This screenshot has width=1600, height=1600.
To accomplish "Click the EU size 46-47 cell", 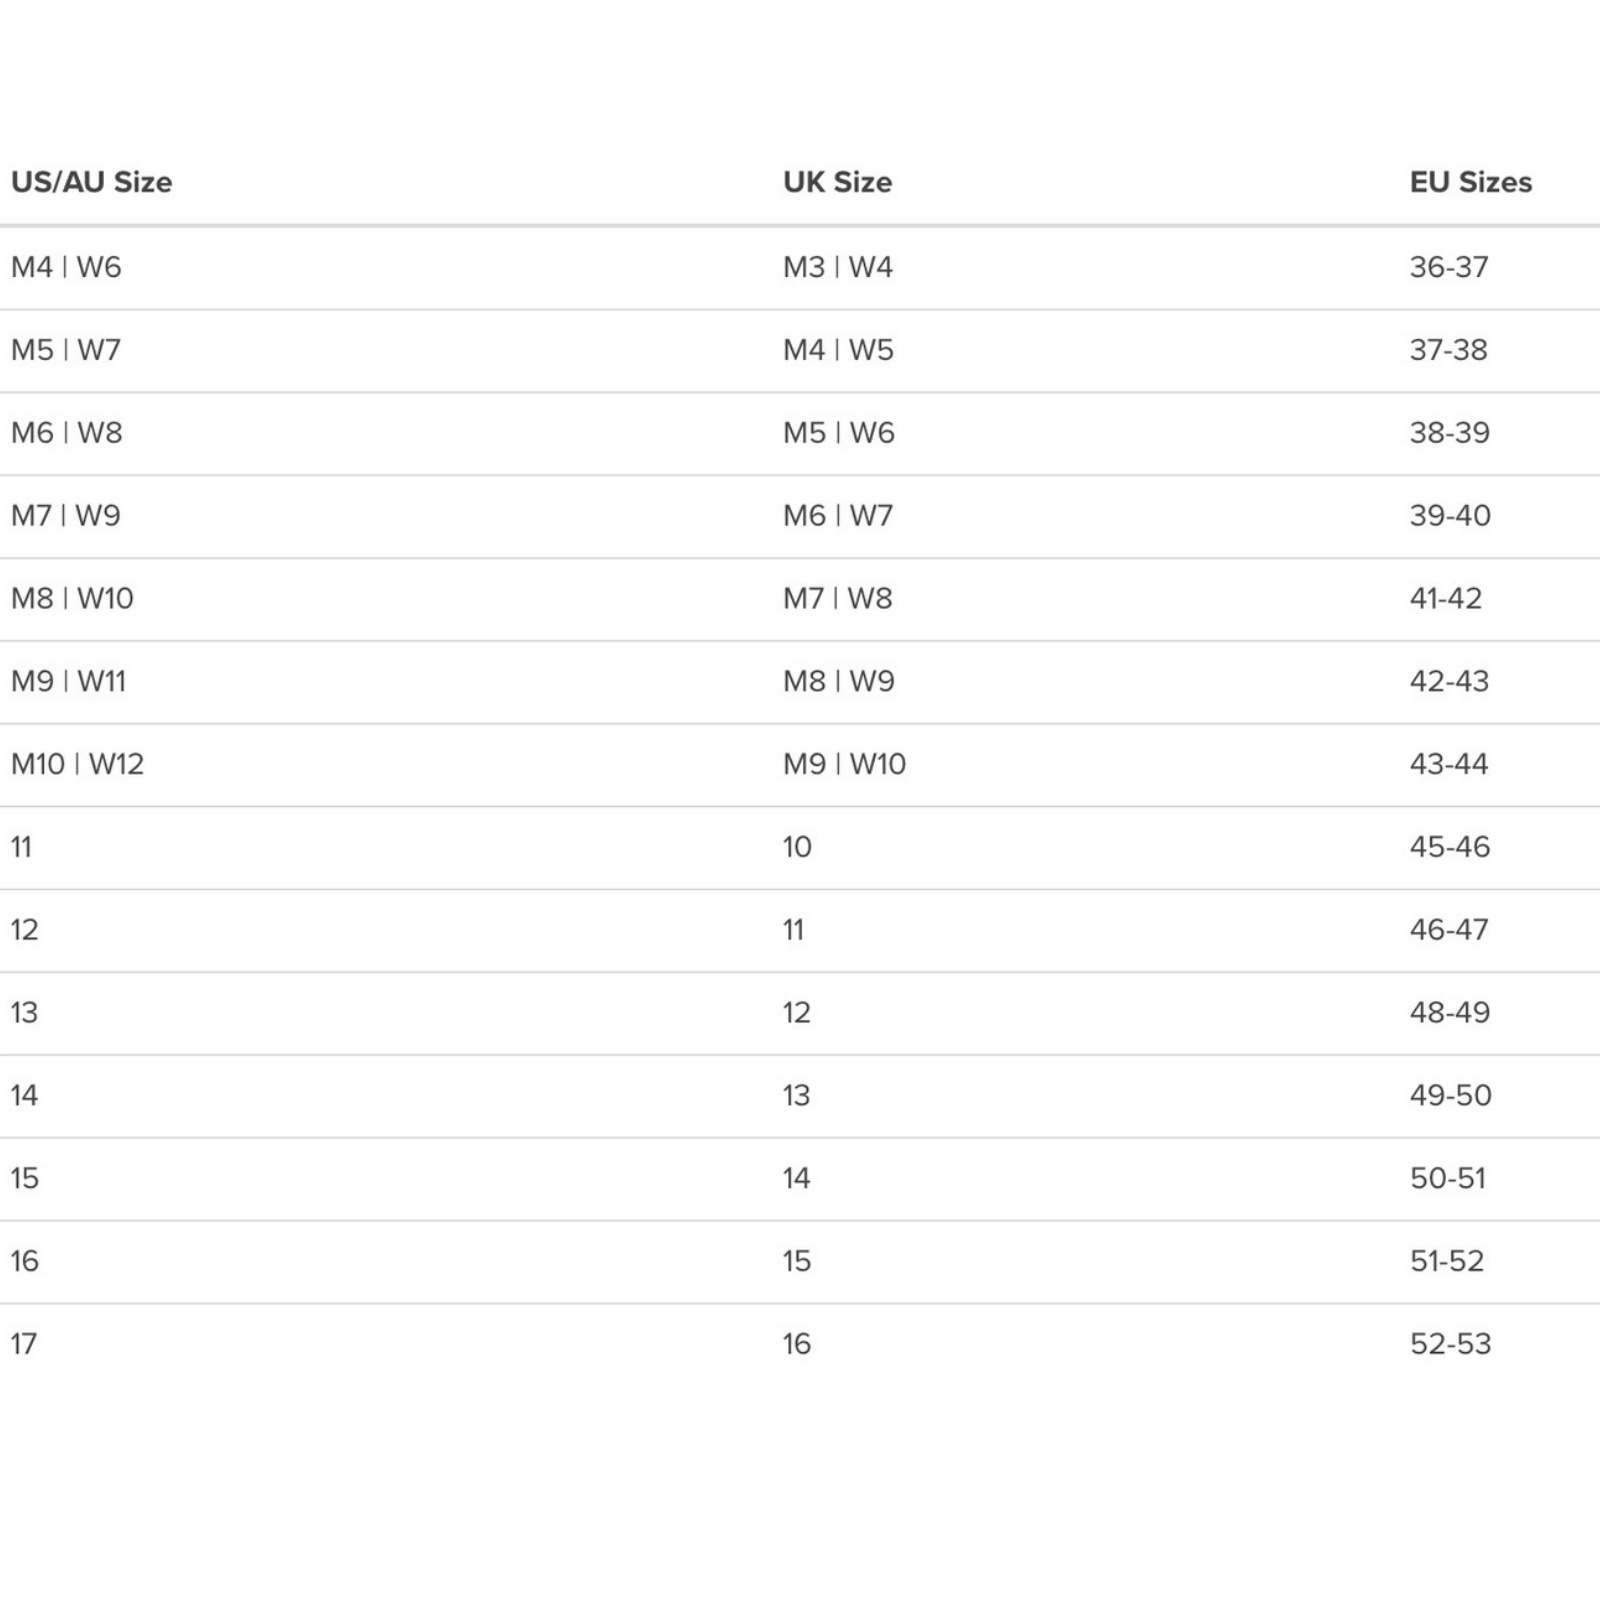I will [x=1449, y=930].
